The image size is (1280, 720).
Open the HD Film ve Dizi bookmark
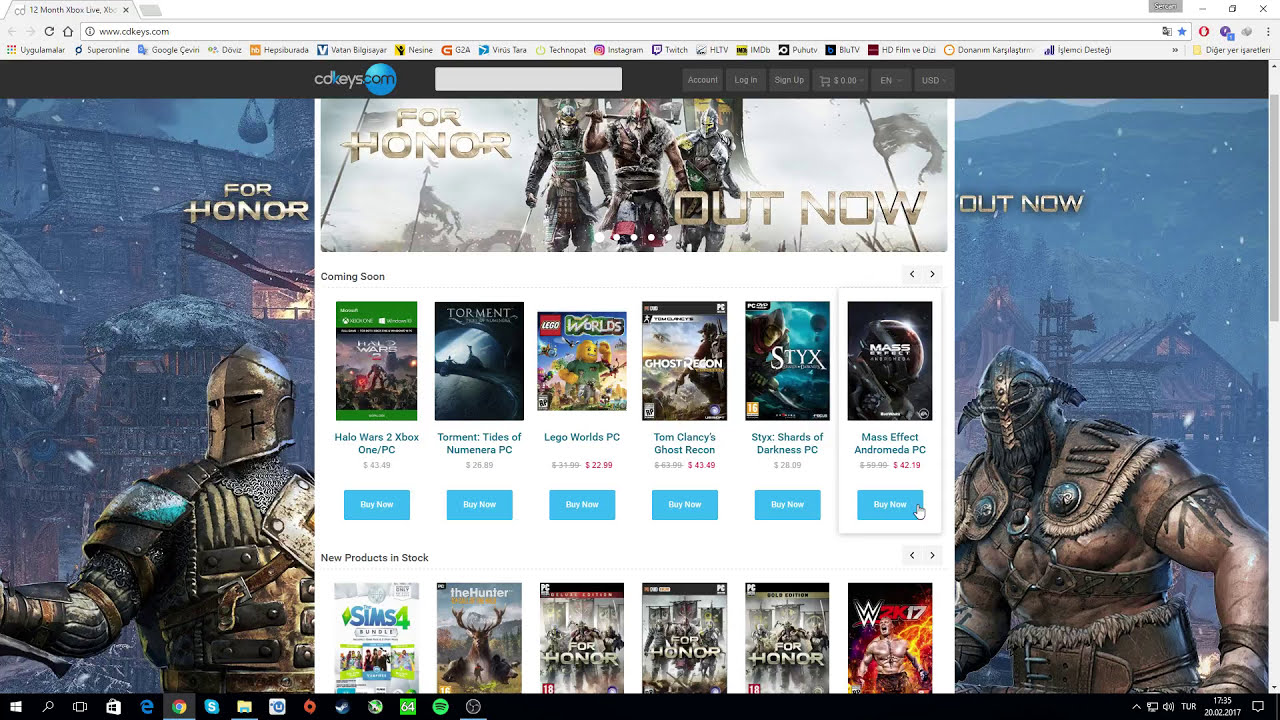[902, 50]
